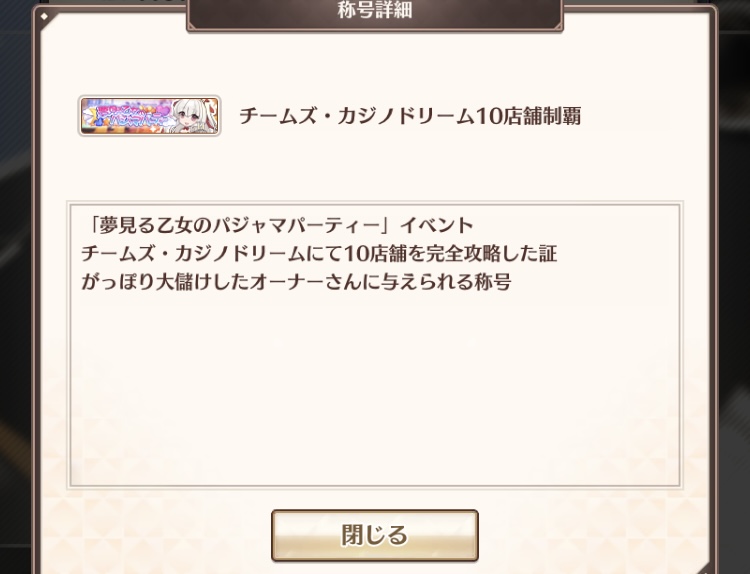Screen dimensions: 750x574
Task: Click the dimmed background right of dialog
Action: point(734,287)
